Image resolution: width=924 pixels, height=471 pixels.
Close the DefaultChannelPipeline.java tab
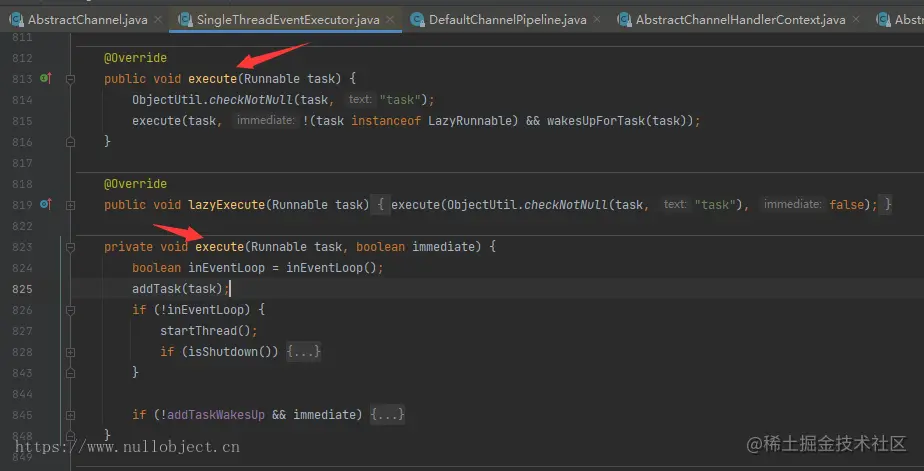point(597,20)
